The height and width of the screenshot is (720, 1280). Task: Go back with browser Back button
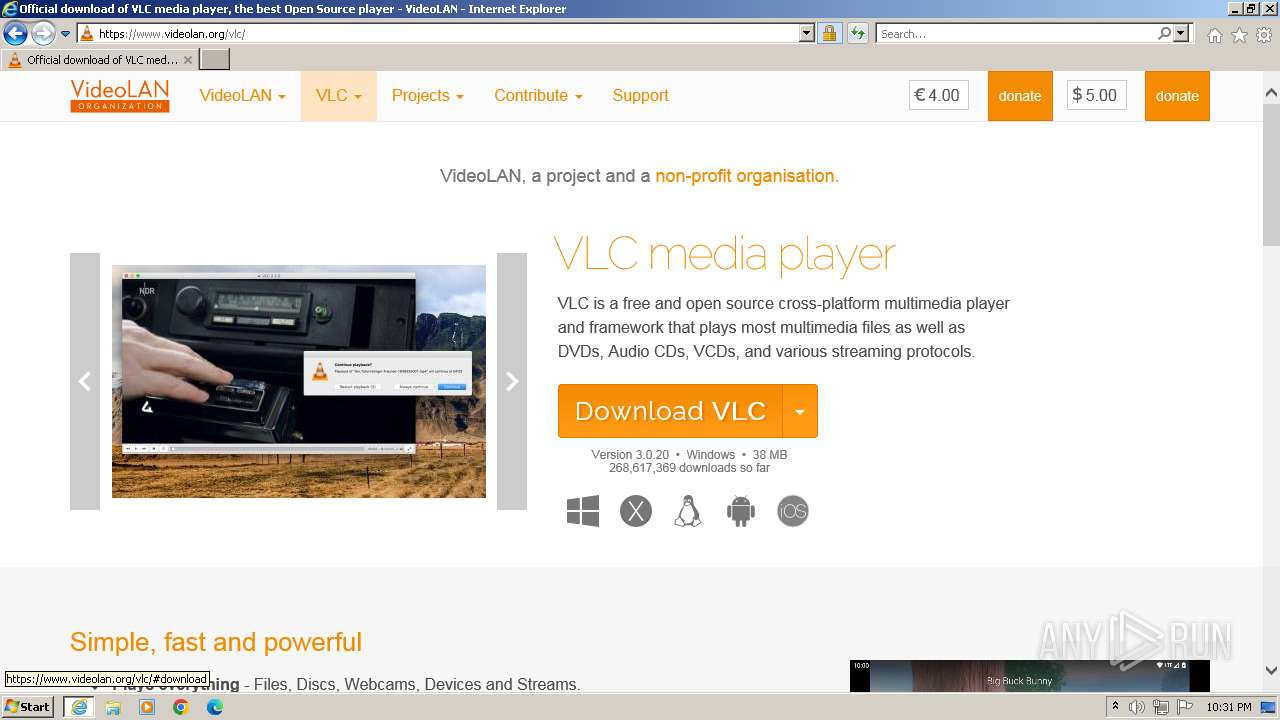coord(15,34)
